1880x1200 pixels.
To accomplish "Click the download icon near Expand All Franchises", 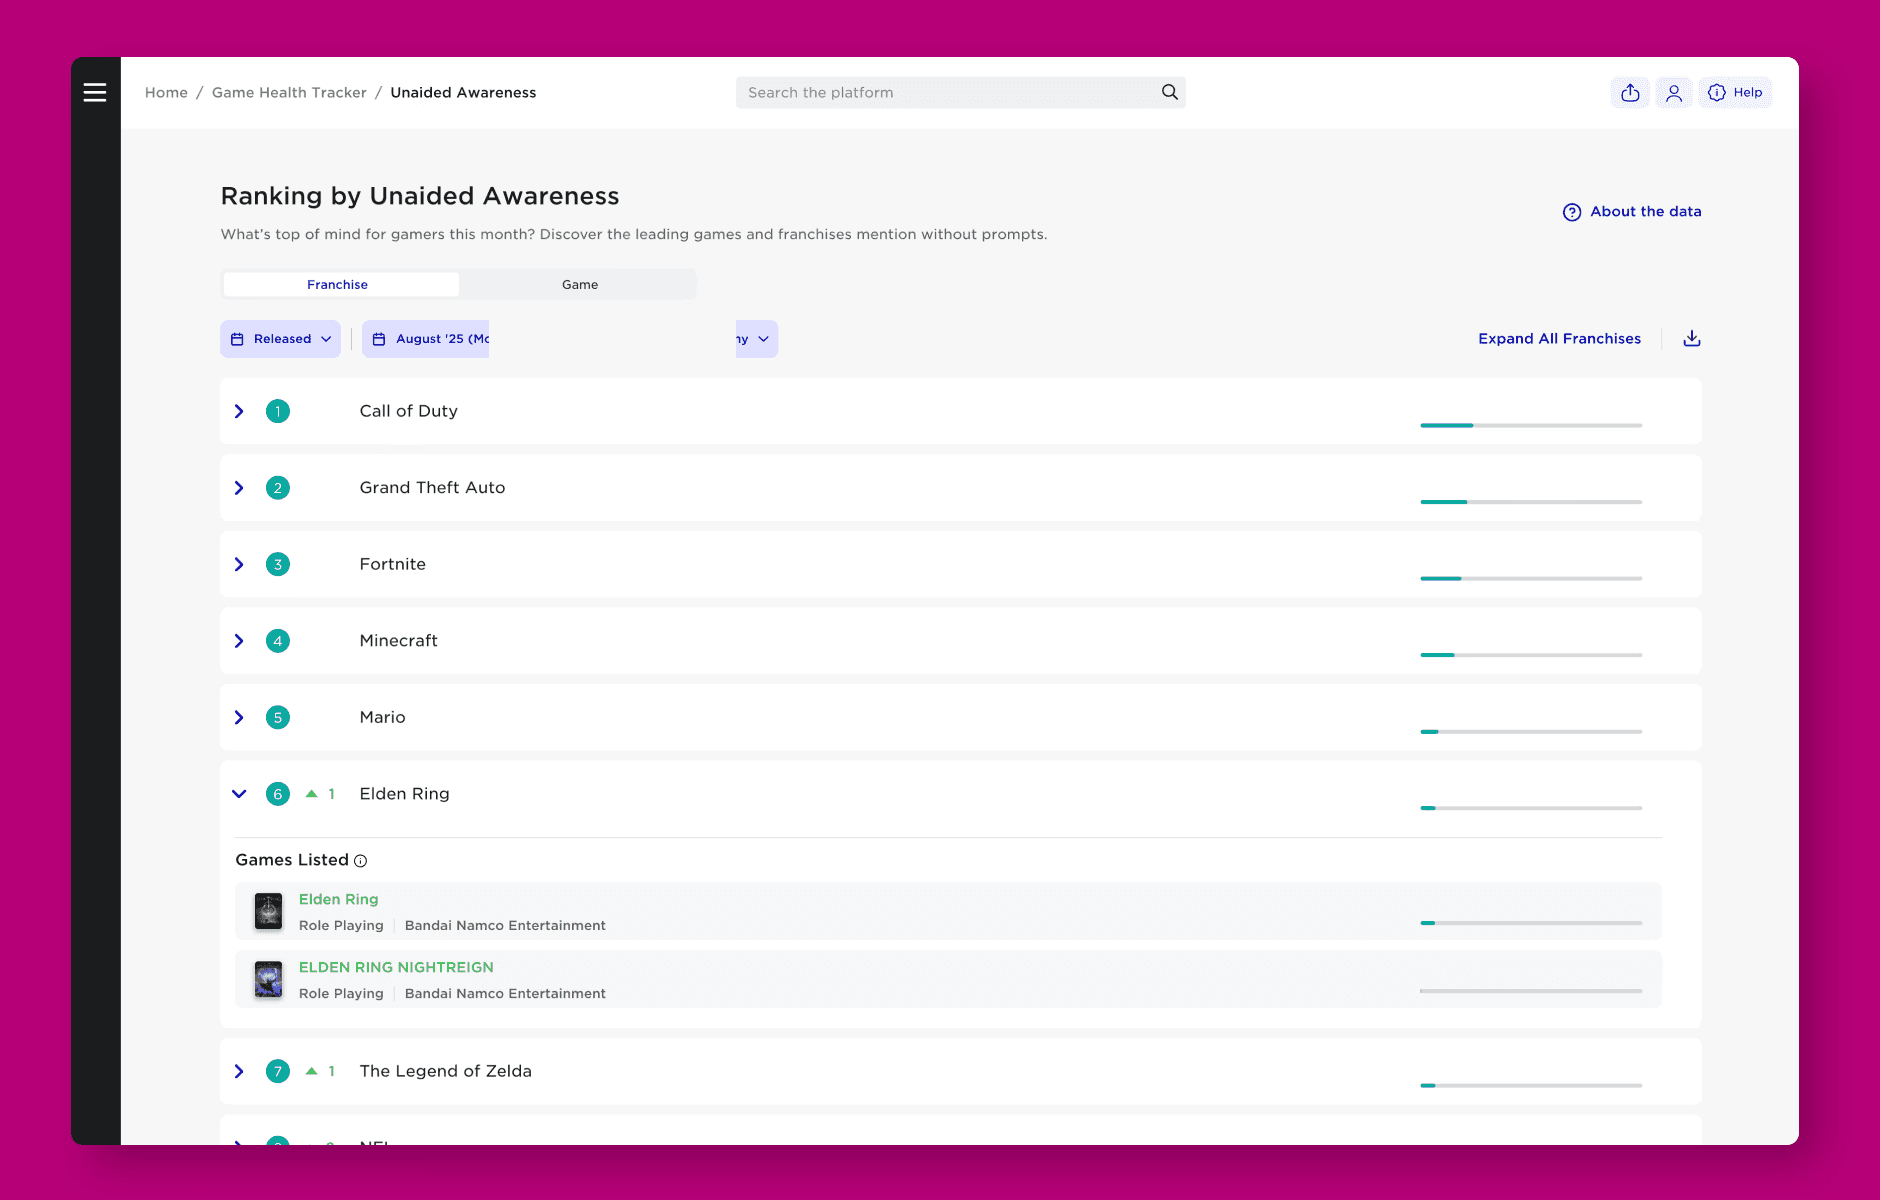I will pyautogui.click(x=1691, y=338).
